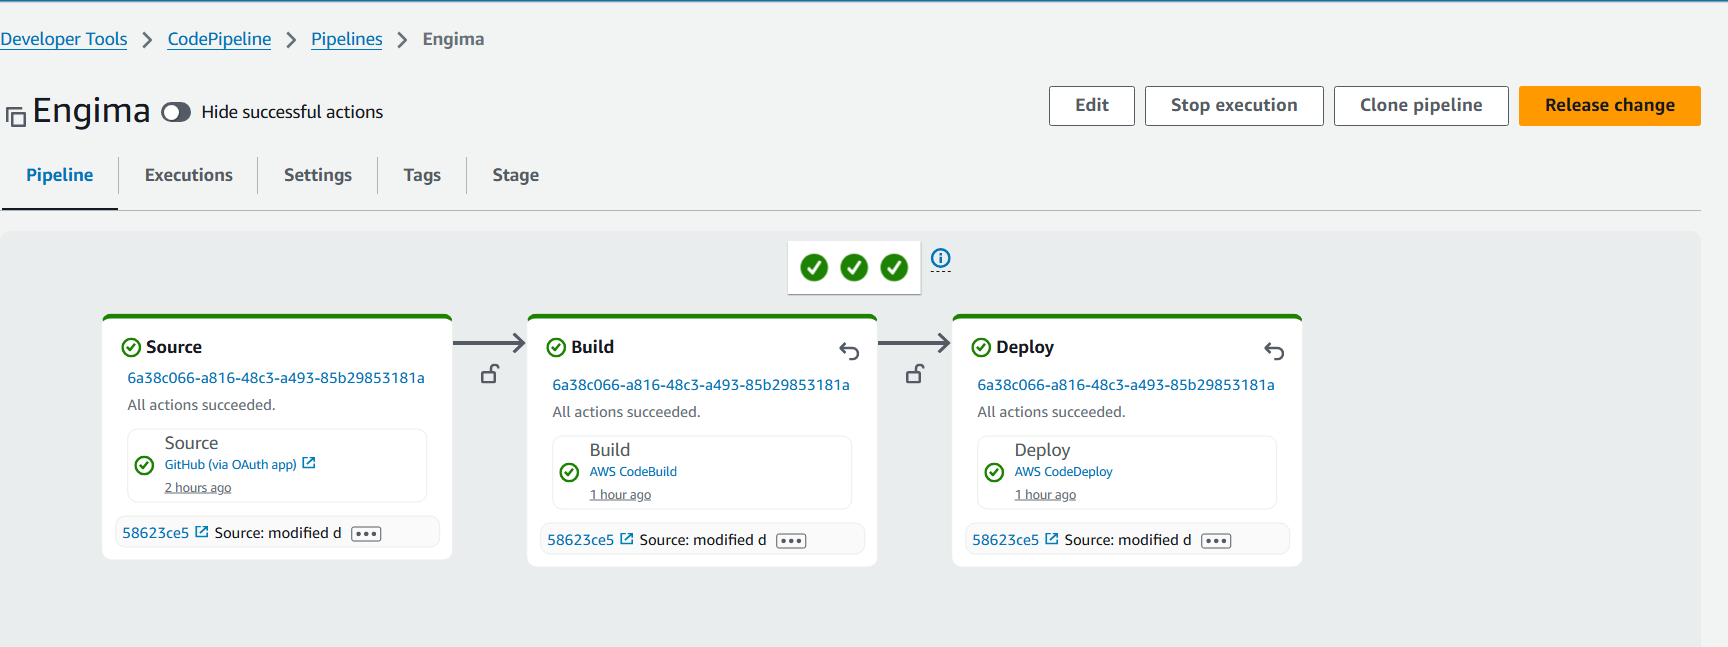This screenshot has width=1728, height=647.
Task: Open the pipeline status info icon
Action: 941,258
